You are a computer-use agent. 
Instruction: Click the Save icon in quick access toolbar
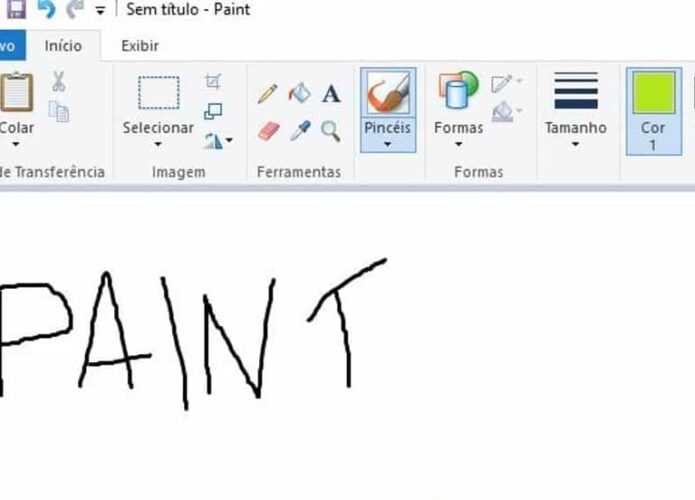tap(16, 9)
